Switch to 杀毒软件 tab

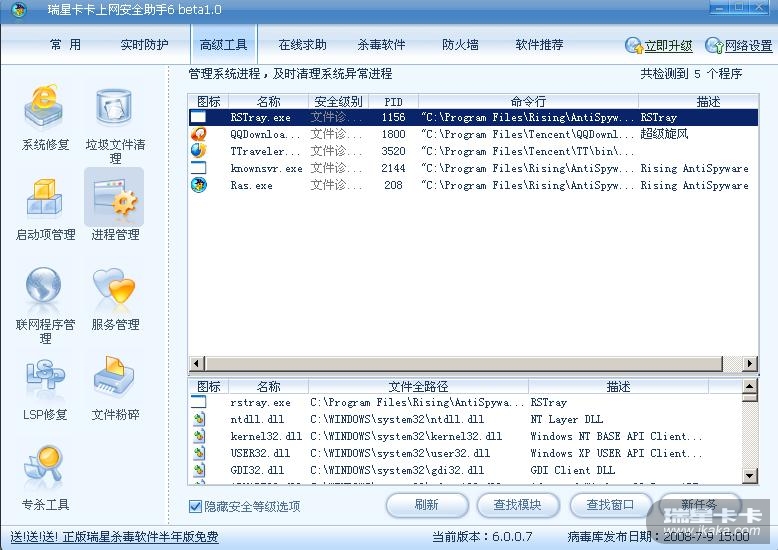click(x=381, y=45)
